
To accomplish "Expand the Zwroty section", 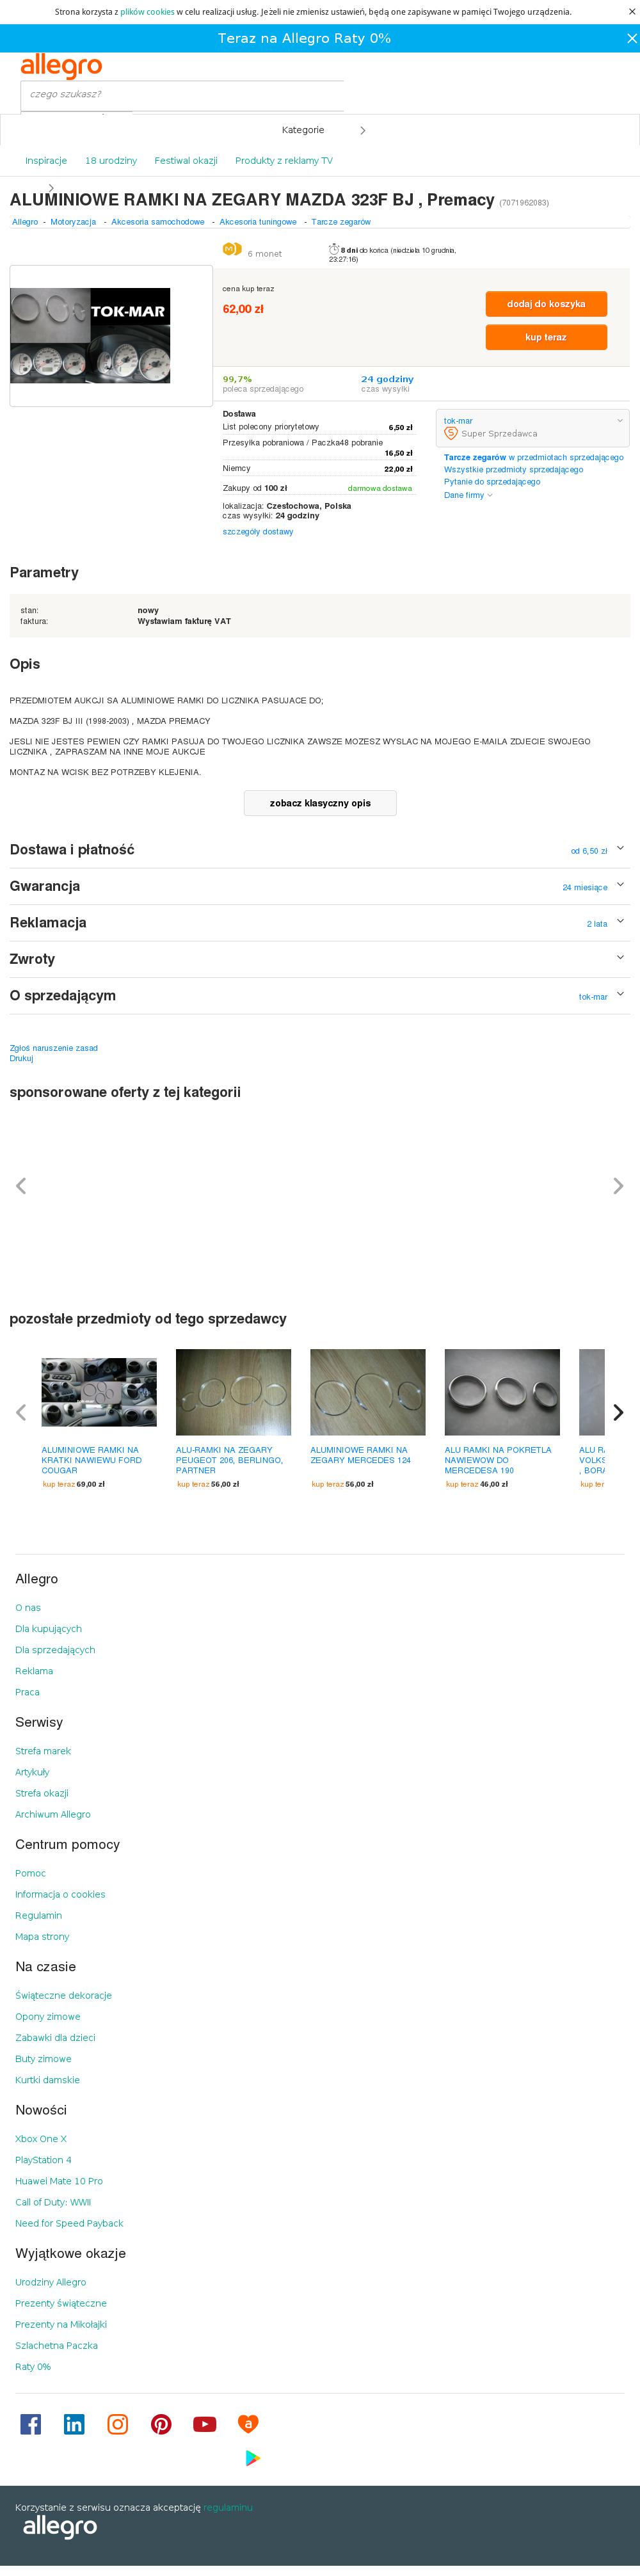I will [320, 958].
